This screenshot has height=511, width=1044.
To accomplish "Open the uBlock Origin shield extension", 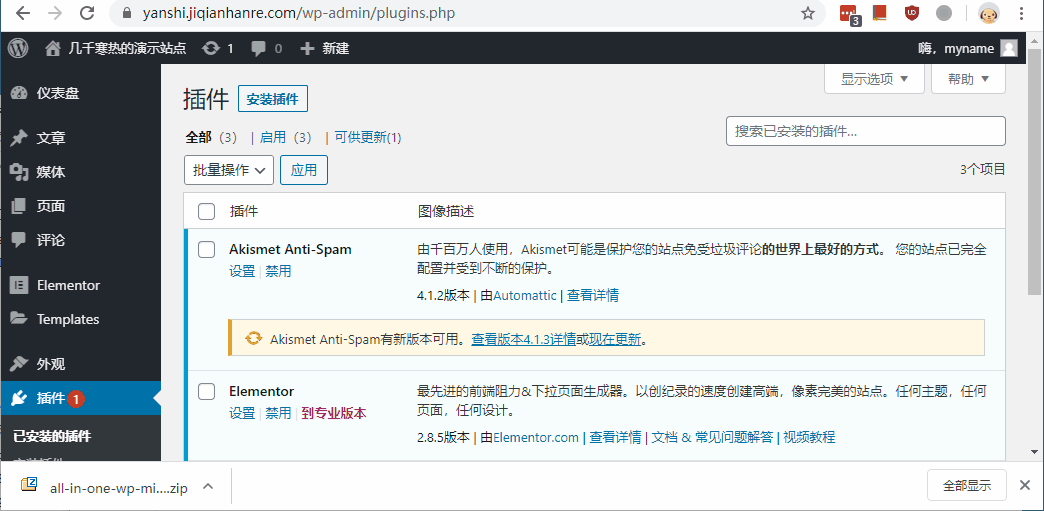I will click(x=912, y=13).
